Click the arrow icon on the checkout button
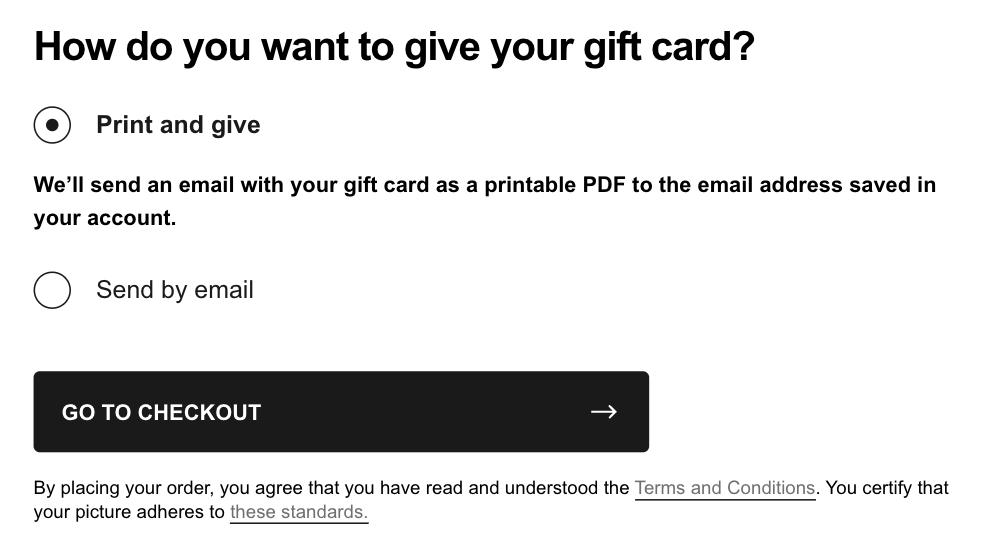The height and width of the screenshot is (555, 993). tap(603, 412)
